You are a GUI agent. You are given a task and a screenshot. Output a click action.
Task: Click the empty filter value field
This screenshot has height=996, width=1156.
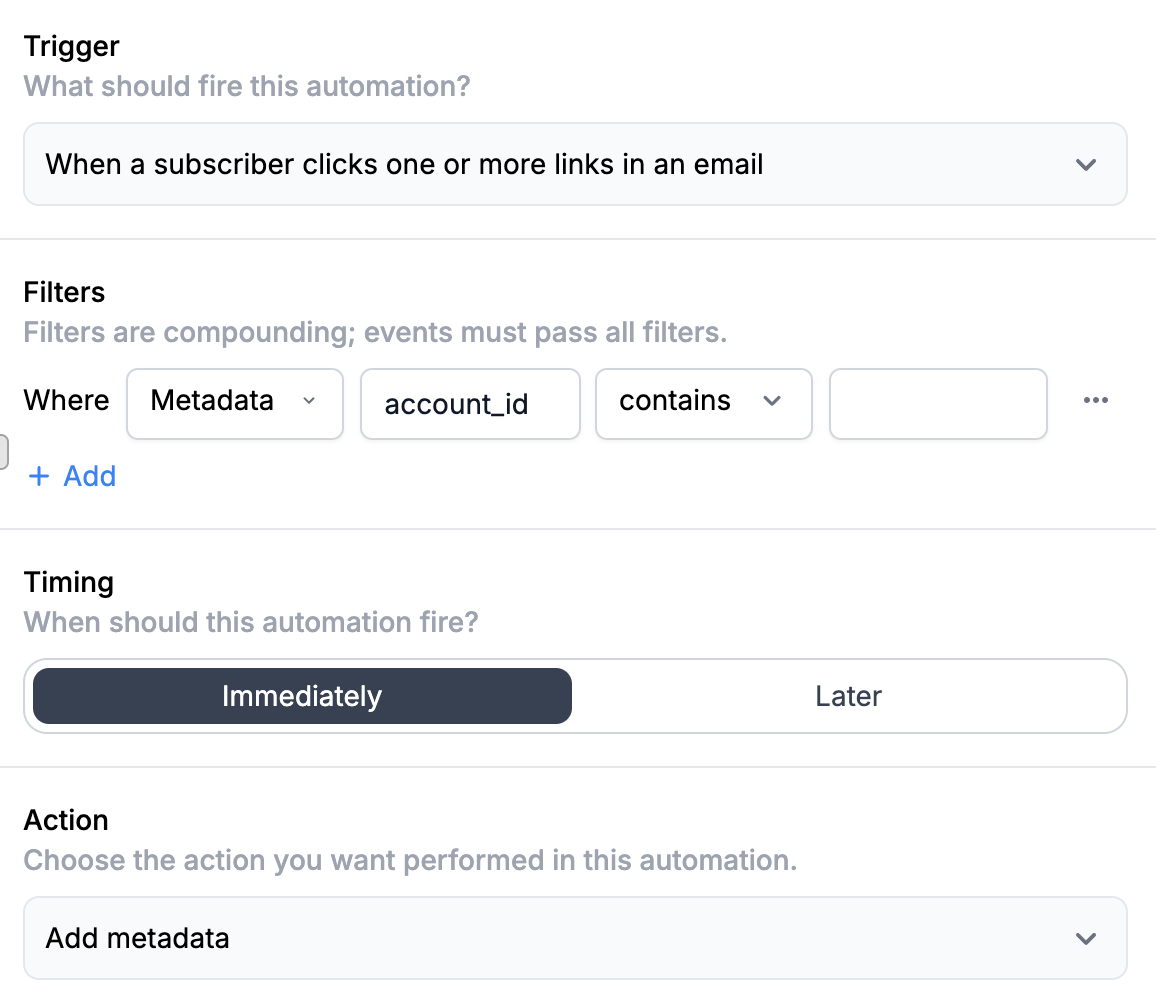[938, 404]
